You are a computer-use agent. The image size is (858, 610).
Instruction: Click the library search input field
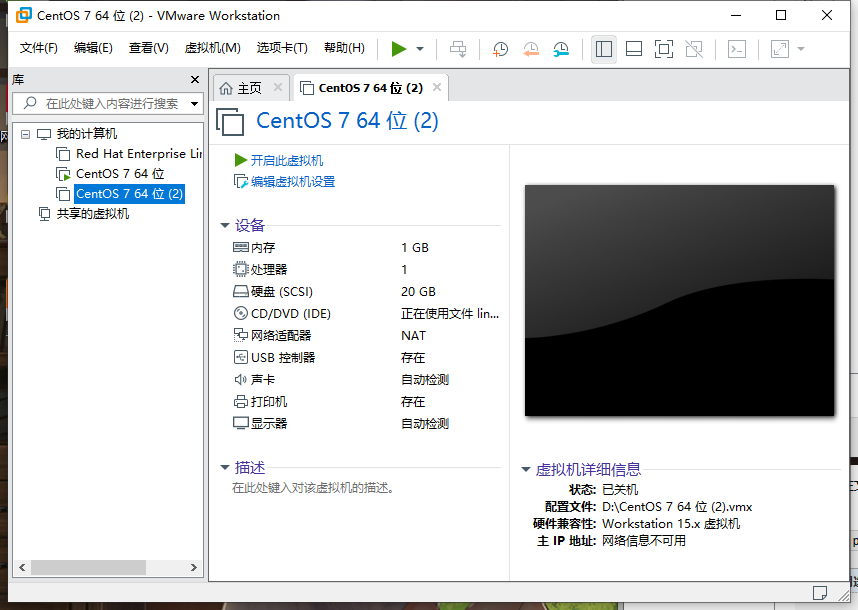107,103
